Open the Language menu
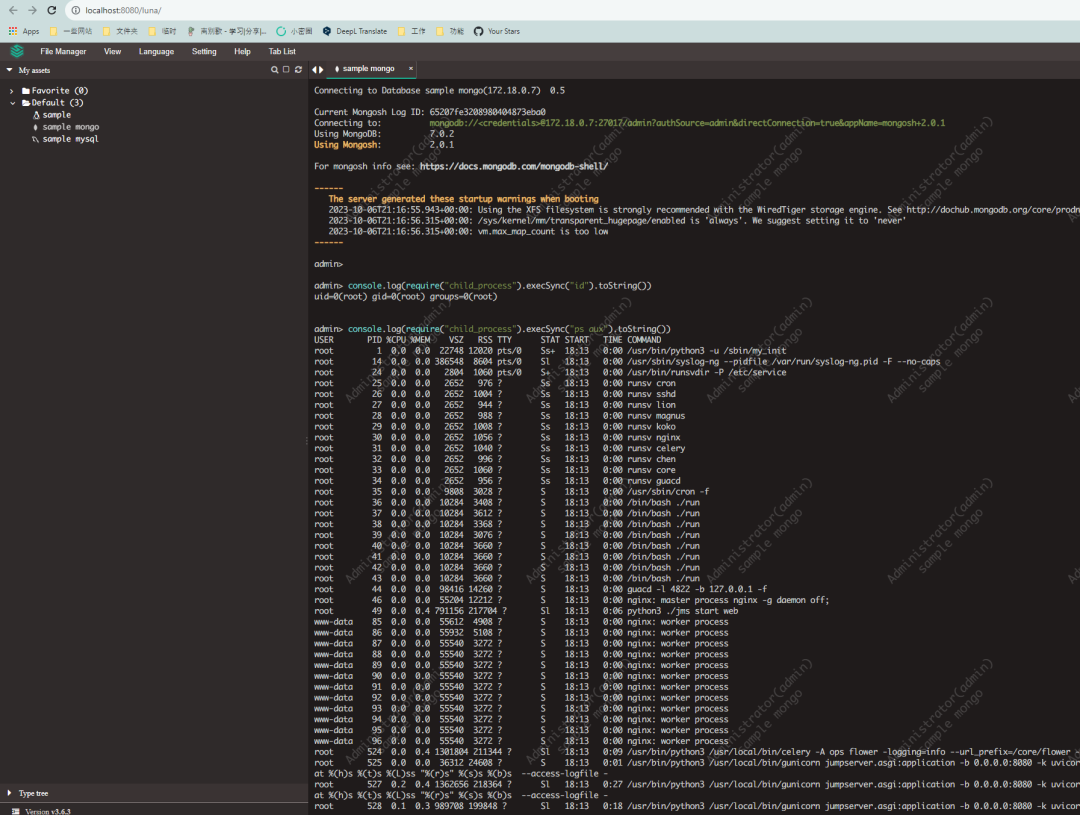 coord(156,51)
